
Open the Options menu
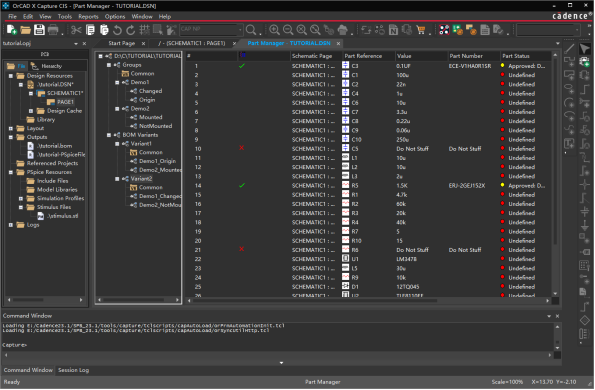point(115,16)
